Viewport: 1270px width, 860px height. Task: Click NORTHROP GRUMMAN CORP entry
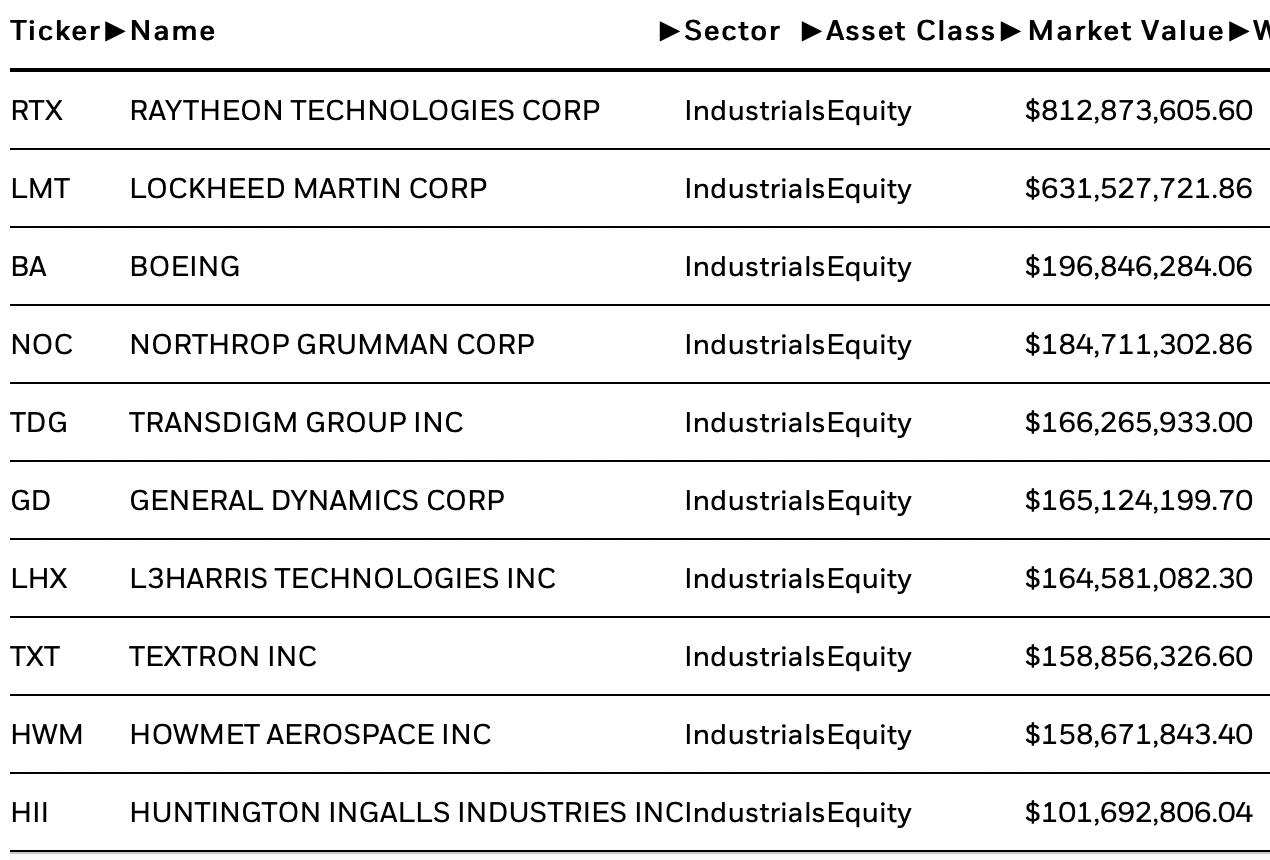tap(332, 344)
